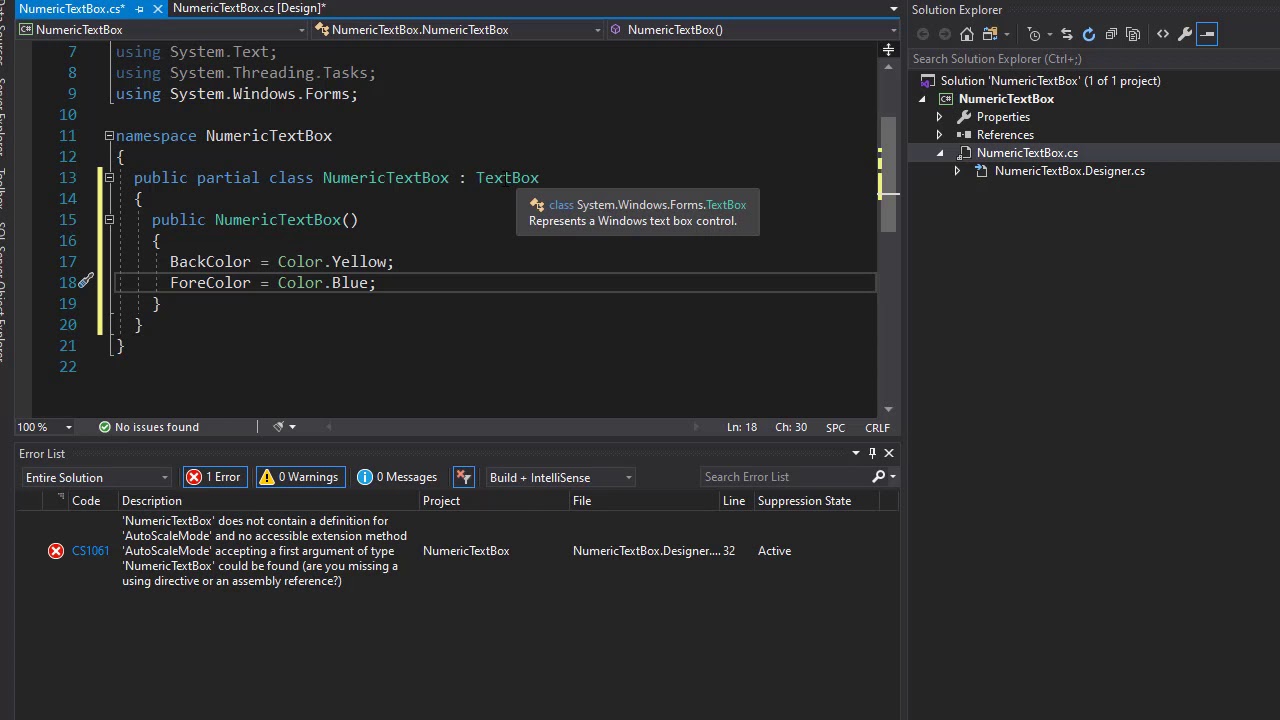Click the CRLF line ending indicator
The image size is (1280, 720).
pos(877,428)
